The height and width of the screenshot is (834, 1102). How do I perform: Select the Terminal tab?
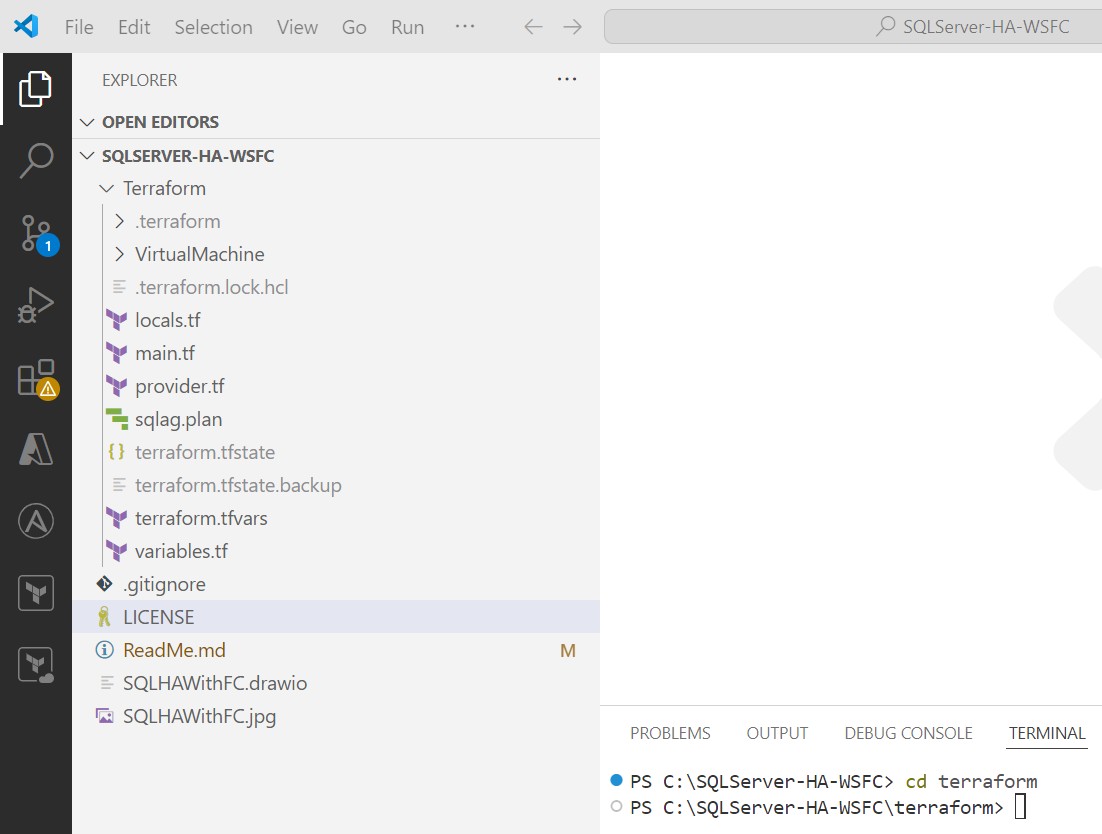point(1047,733)
